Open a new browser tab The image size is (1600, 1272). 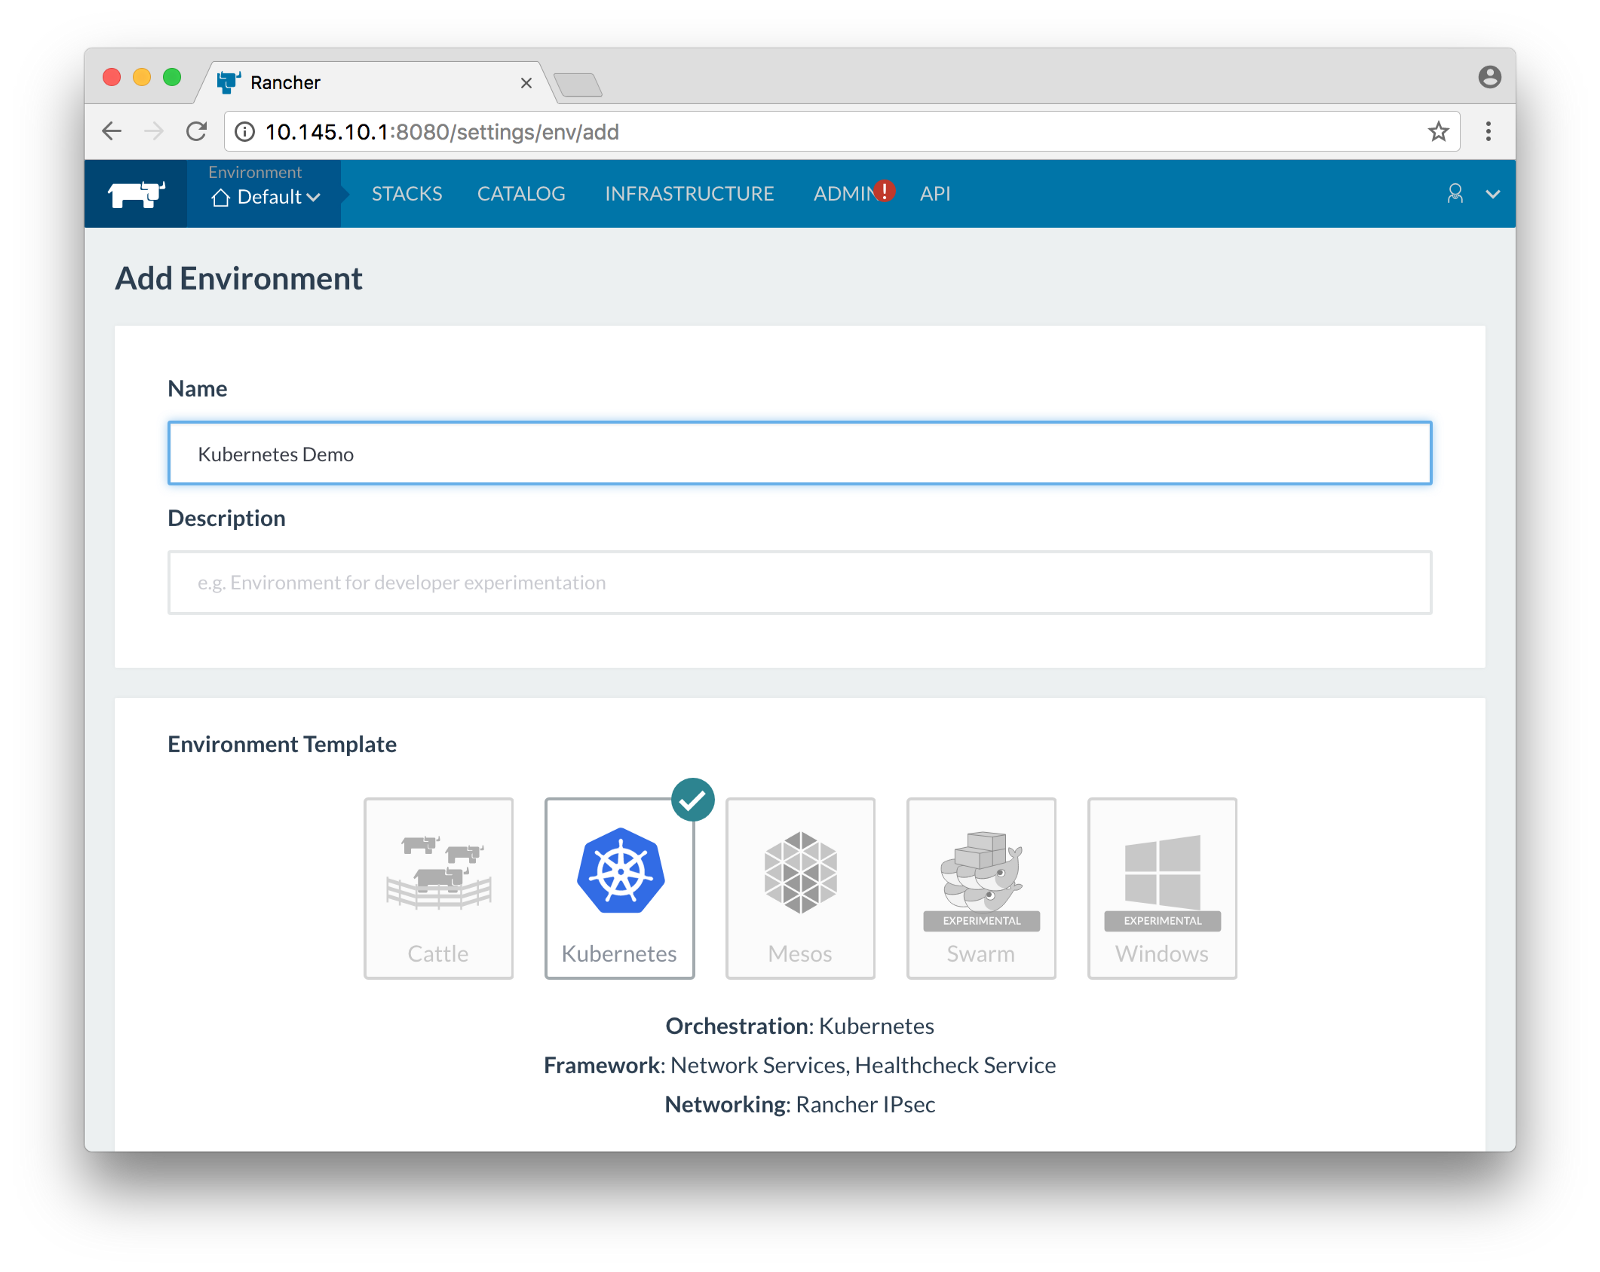tap(578, 85)
